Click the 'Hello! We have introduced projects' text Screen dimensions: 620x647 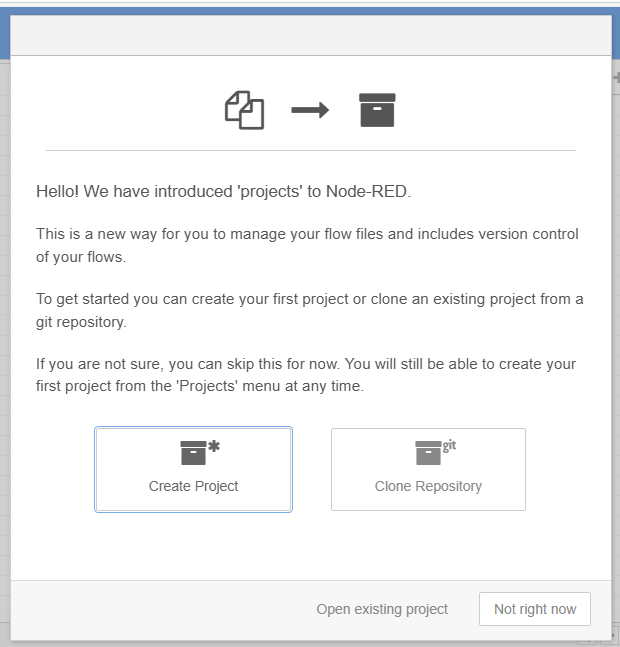pyautogui.click(x=223, y=192)
